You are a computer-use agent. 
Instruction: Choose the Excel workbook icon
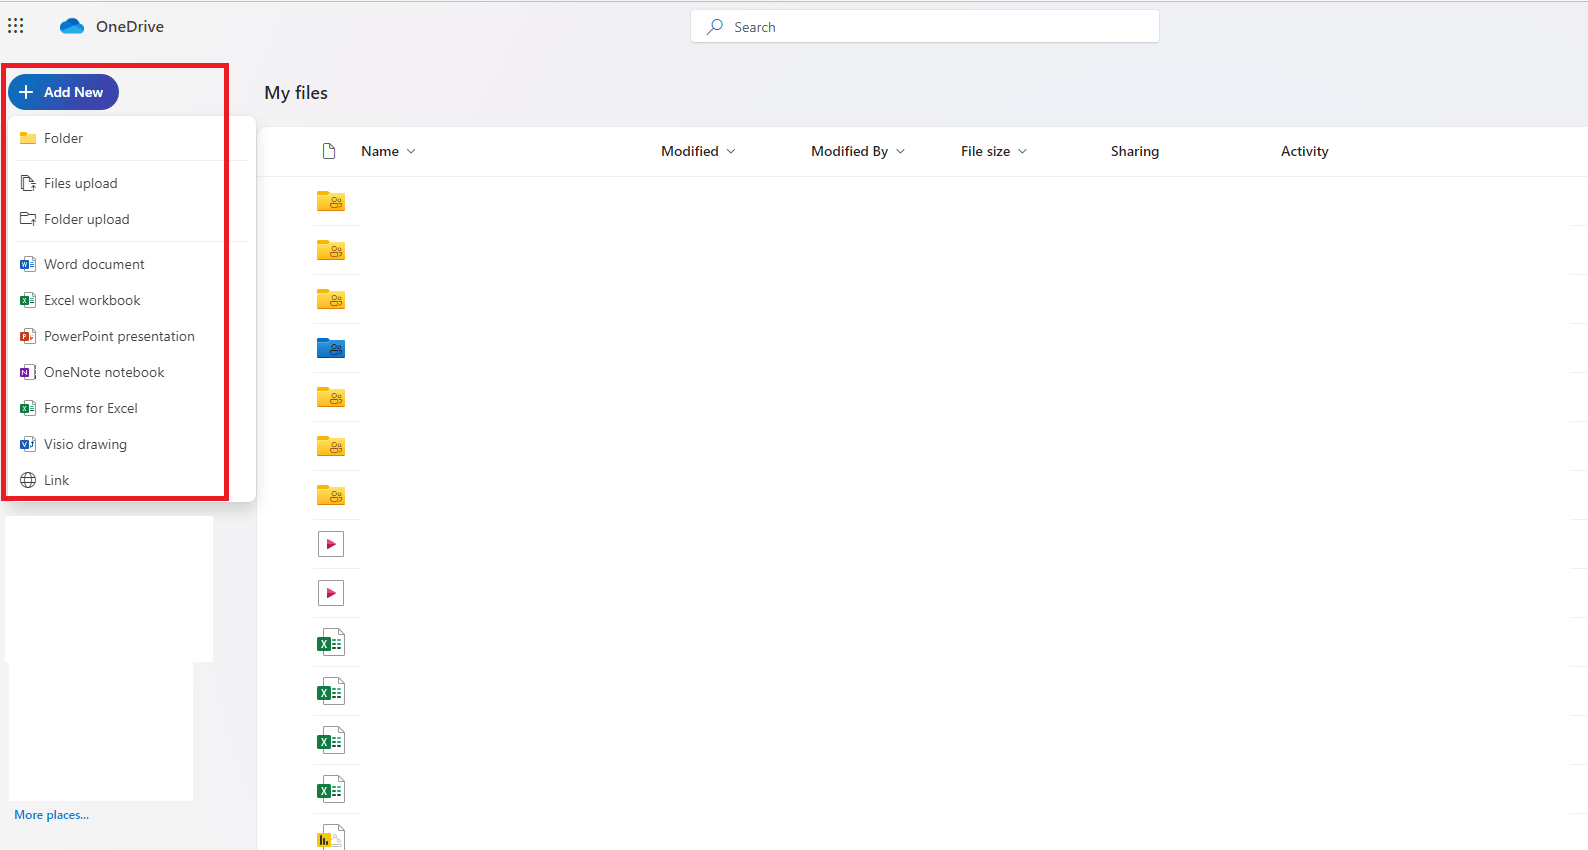click(x=28, y=300)
